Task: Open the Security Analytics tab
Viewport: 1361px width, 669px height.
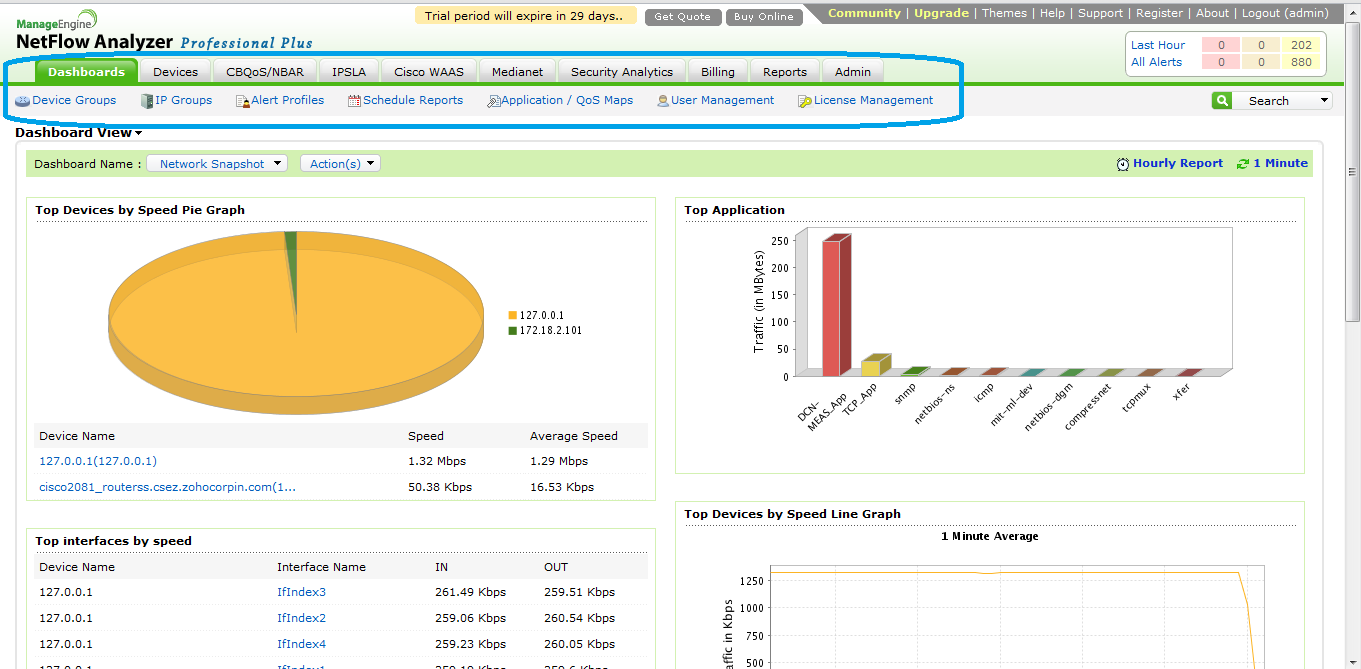Action: pyautogui.click(x=622, y=72)
